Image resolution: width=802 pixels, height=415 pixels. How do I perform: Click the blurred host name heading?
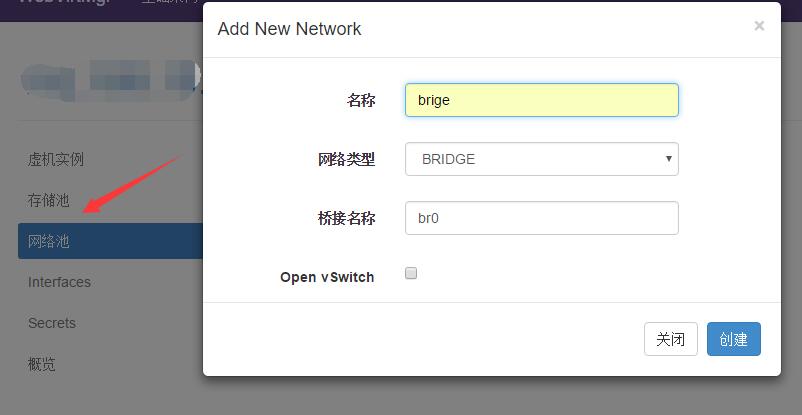[x=110, y=78]
